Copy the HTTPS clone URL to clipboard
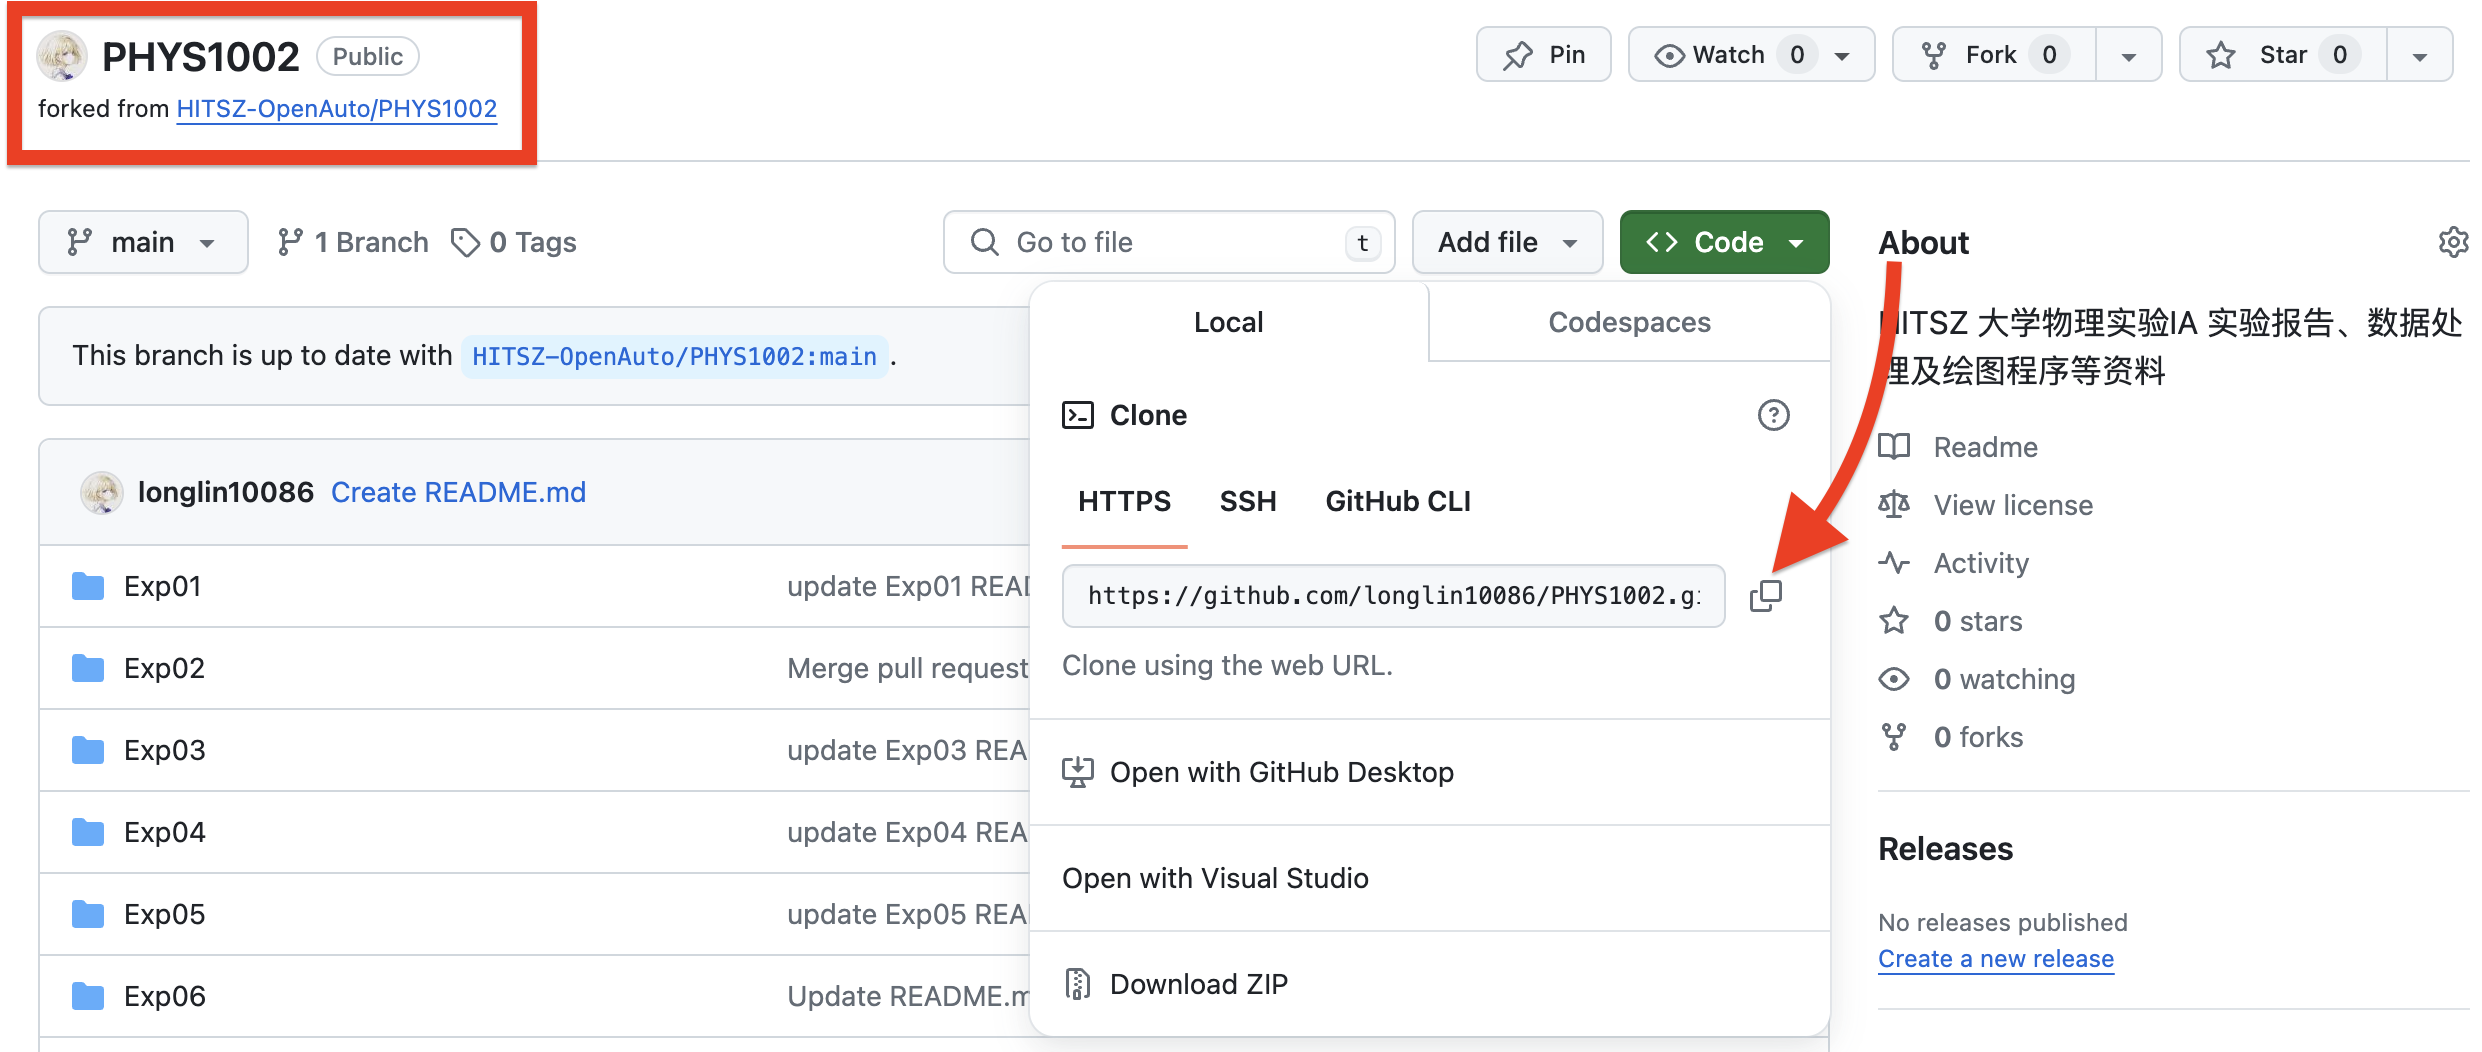The width and height of the screenshot is (2482, 1052). [1766, 596]
